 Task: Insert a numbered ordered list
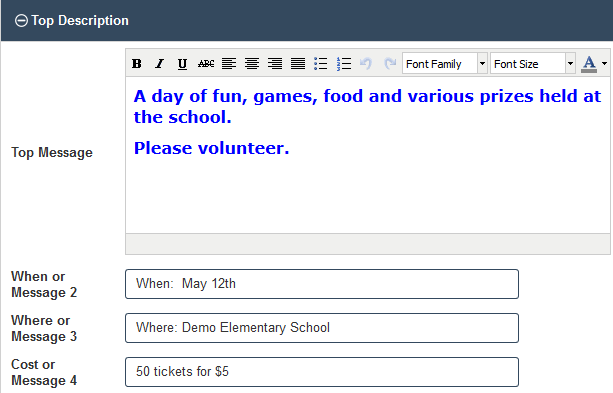tap(344, 63)
